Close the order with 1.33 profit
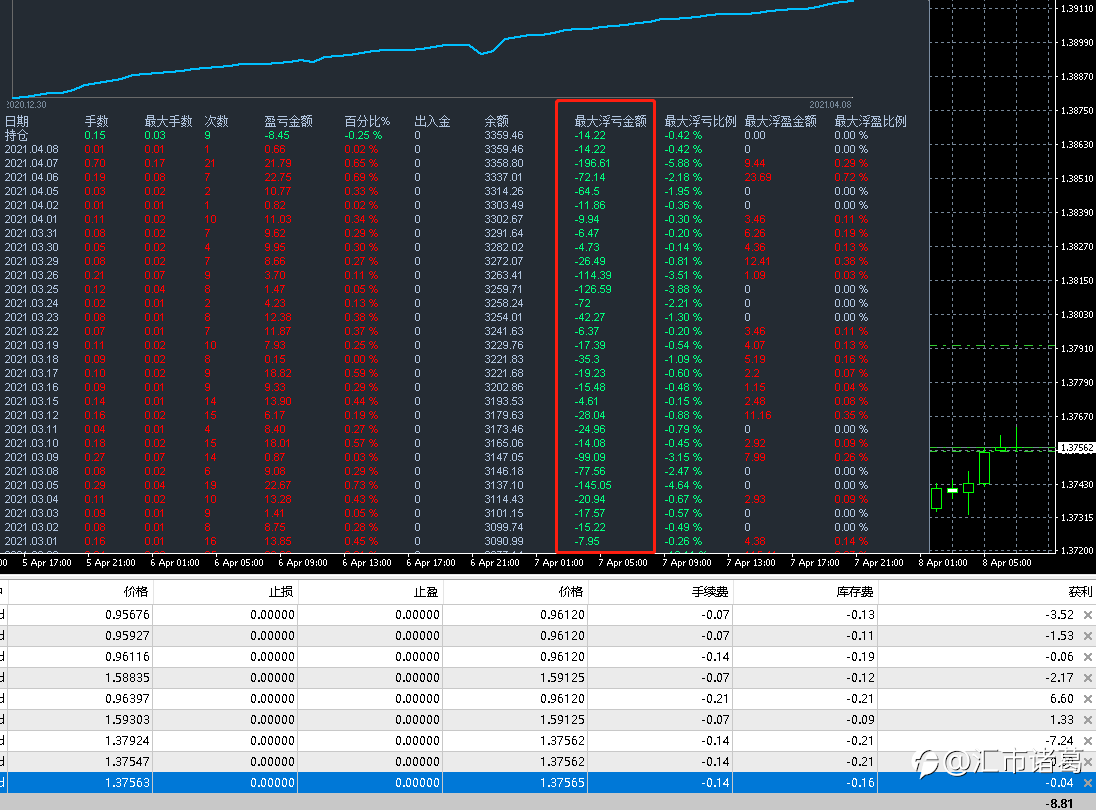 1088,720
